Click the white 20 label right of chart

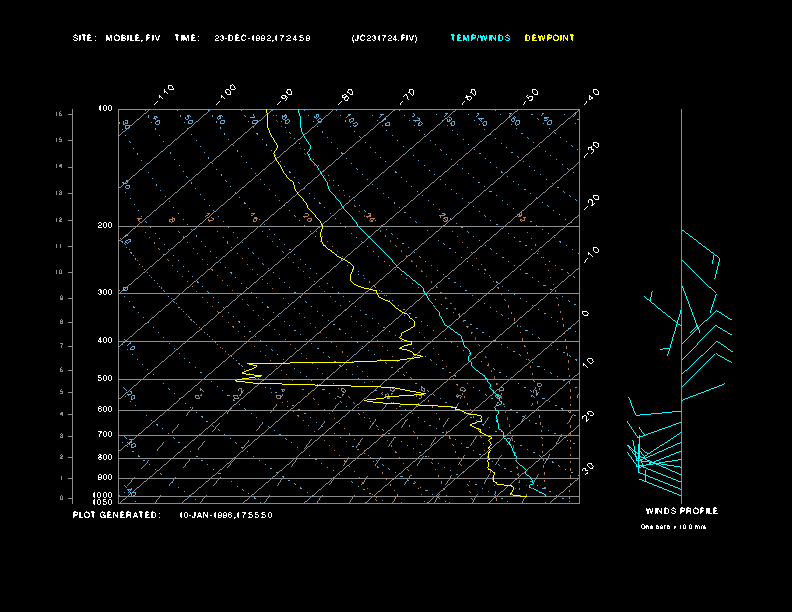click(x=588, y=416)
